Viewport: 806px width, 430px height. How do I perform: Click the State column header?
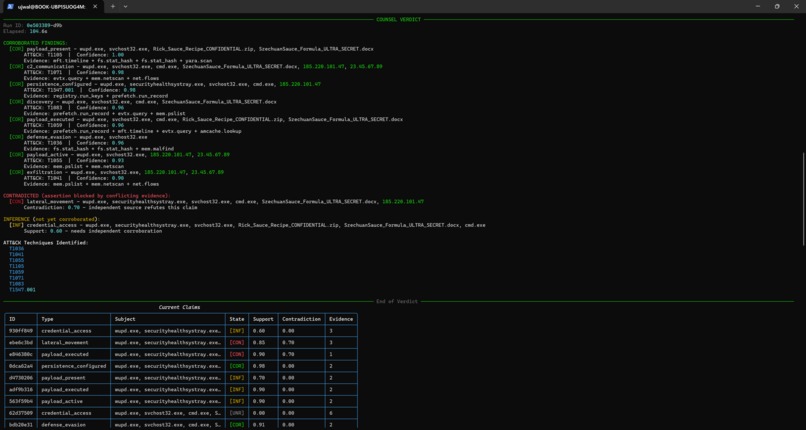coord(237,319)
